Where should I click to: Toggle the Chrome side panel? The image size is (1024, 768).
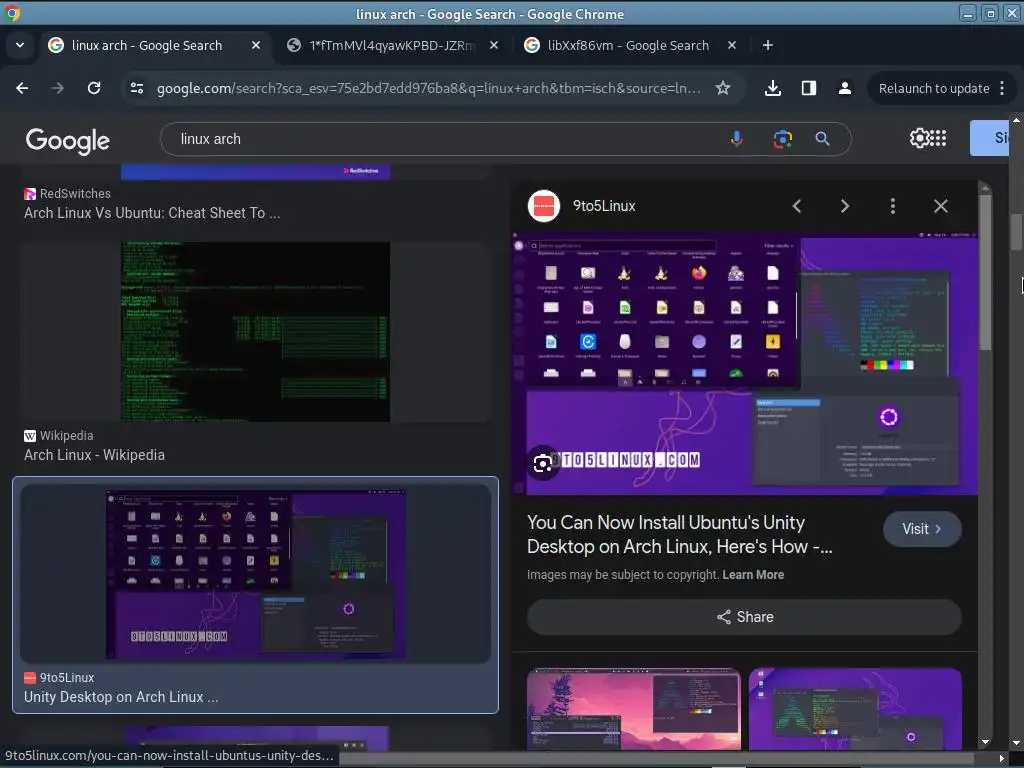[x=808, y=88]
